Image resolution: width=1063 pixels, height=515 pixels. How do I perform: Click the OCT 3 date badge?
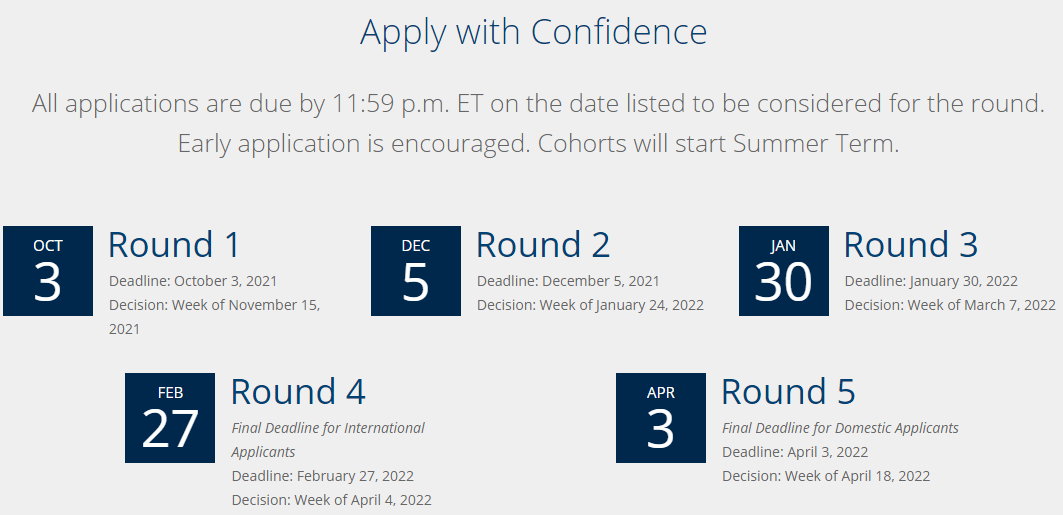pyautogui.click(x=48, y=271)
